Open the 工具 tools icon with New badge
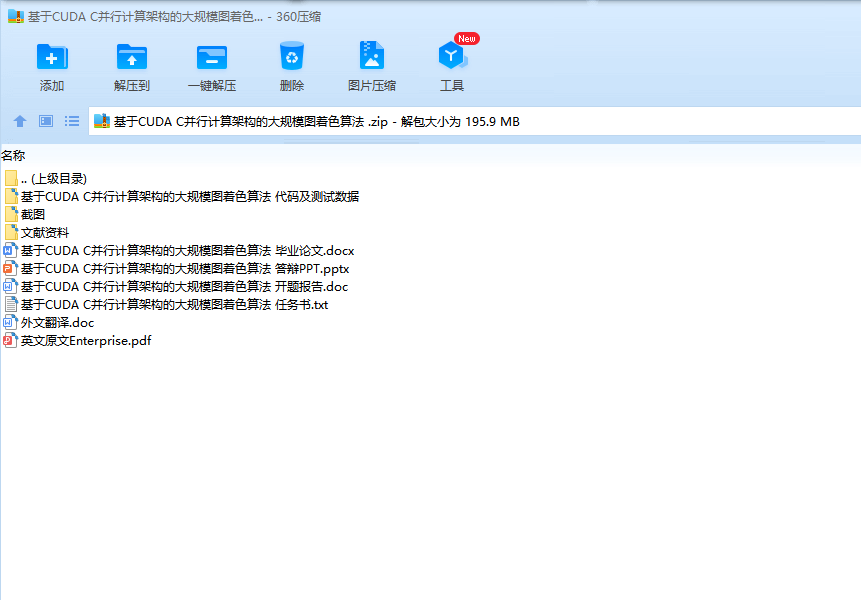This screenshot has width=861, height=600. pyautogui.click(x=452, y=56)
